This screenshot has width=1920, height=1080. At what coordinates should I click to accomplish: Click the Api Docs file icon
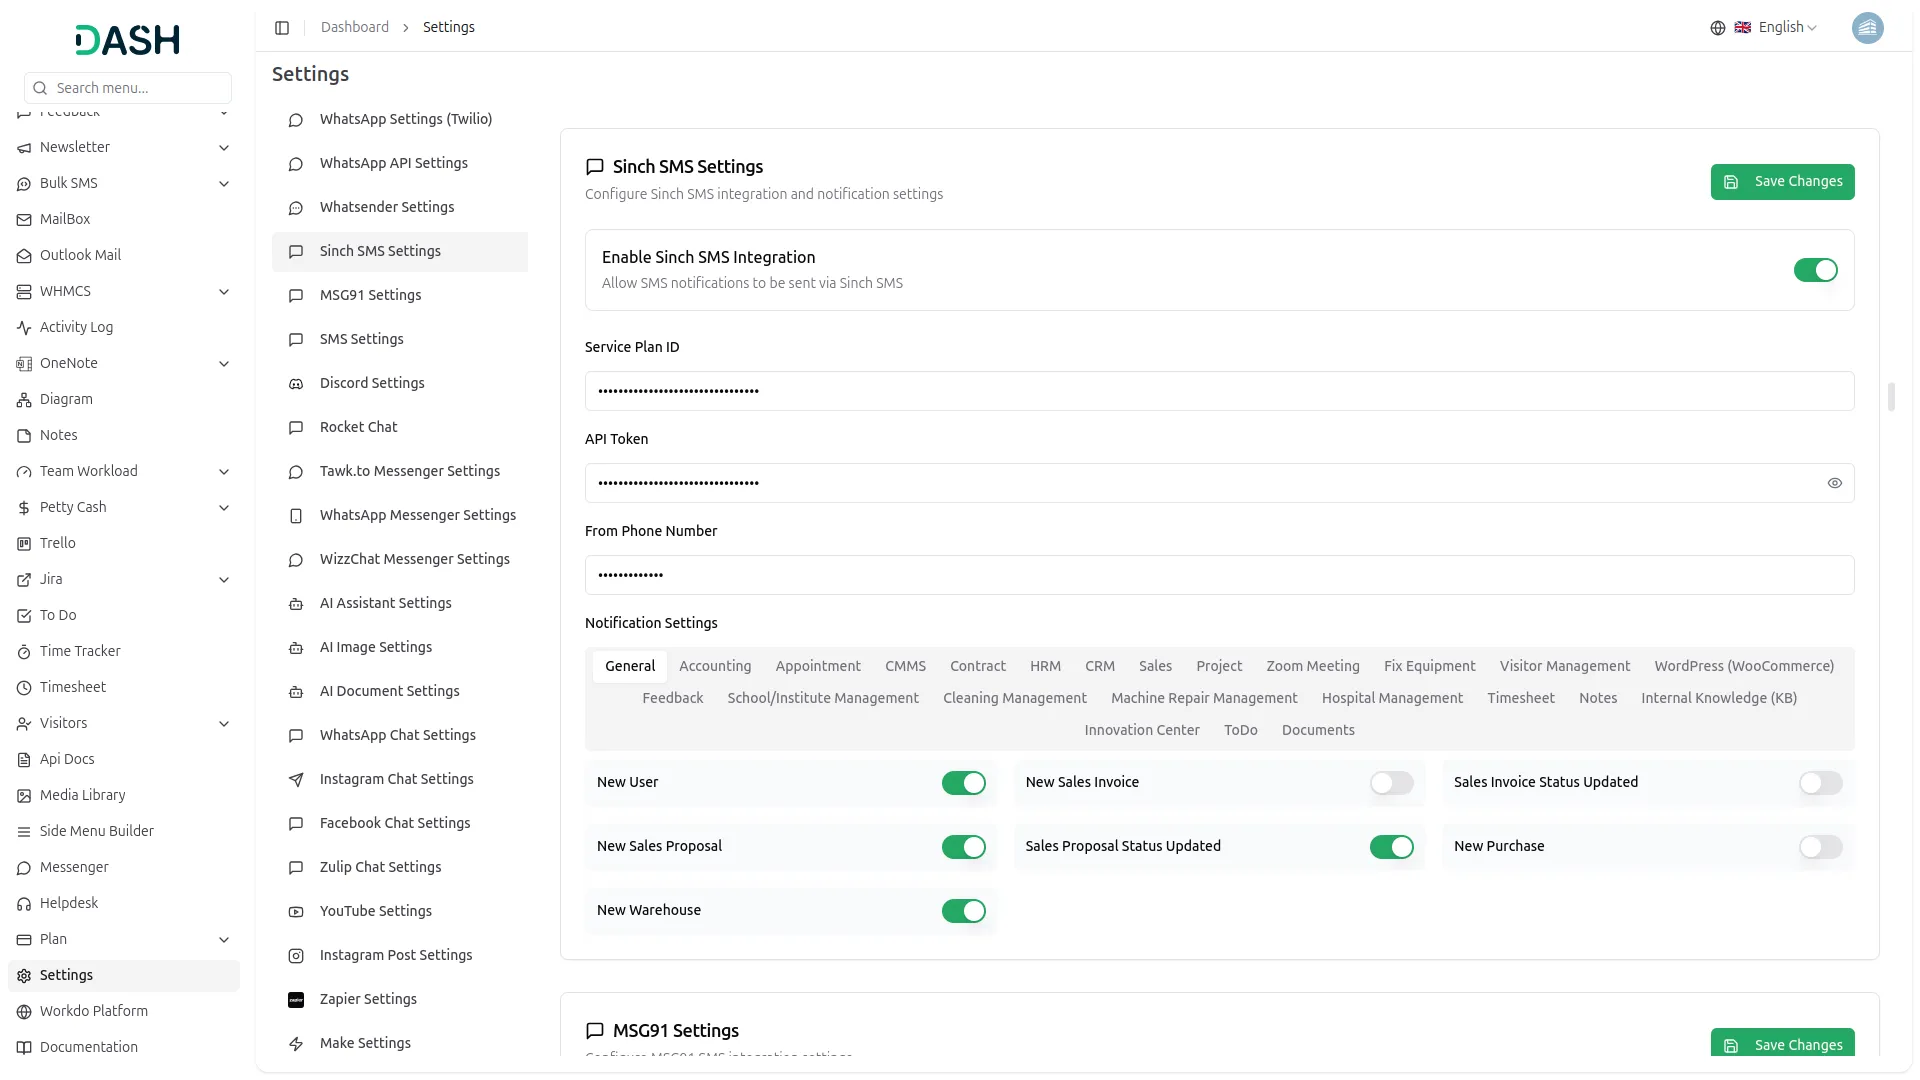[24, 760]
